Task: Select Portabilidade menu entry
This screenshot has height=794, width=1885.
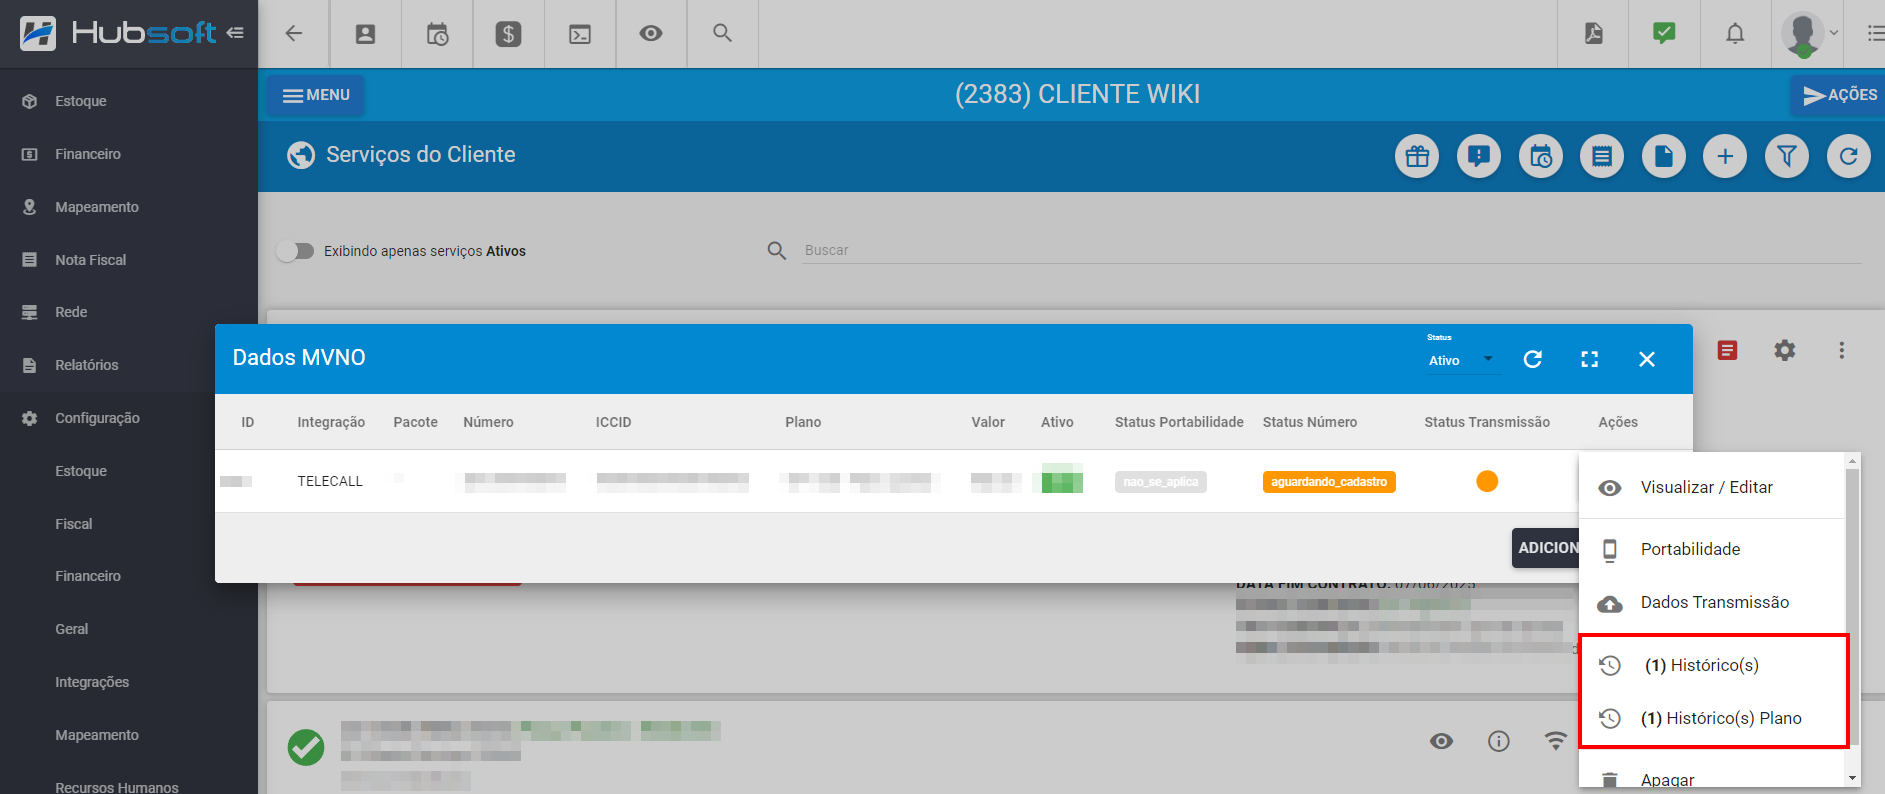Action: click(1712, 549)
